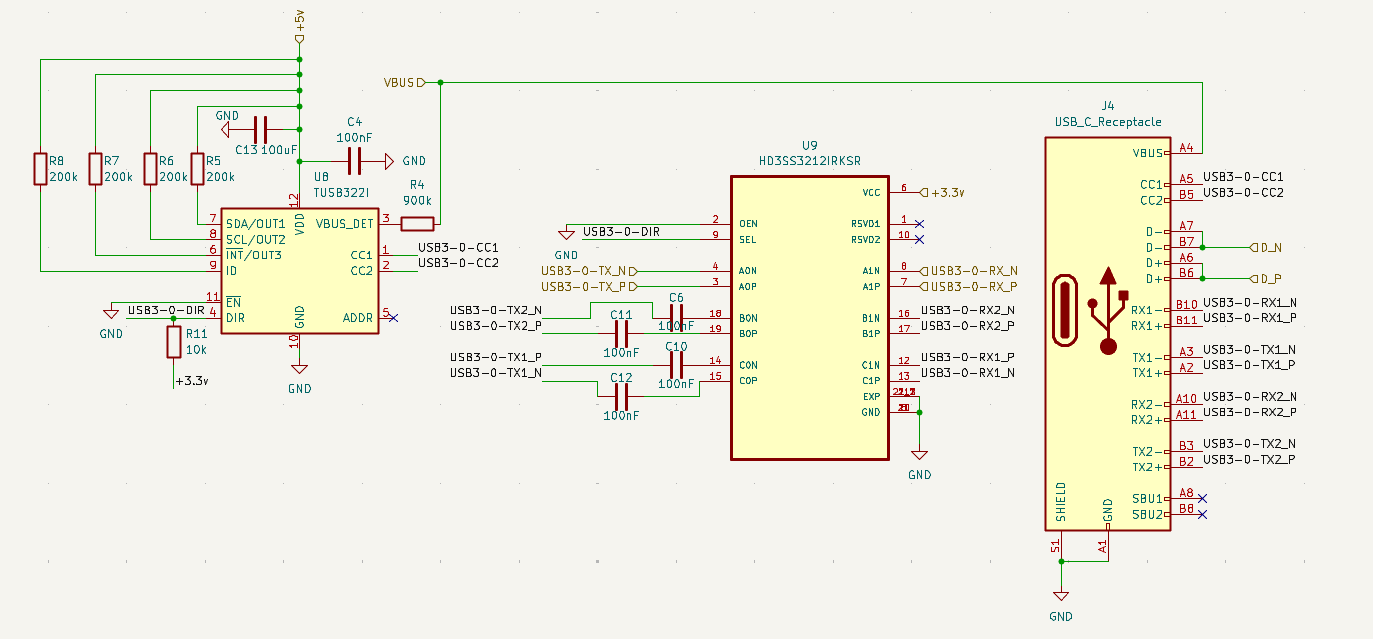Select the C13 100uF capacitor symbol

[x=261, y=130]
